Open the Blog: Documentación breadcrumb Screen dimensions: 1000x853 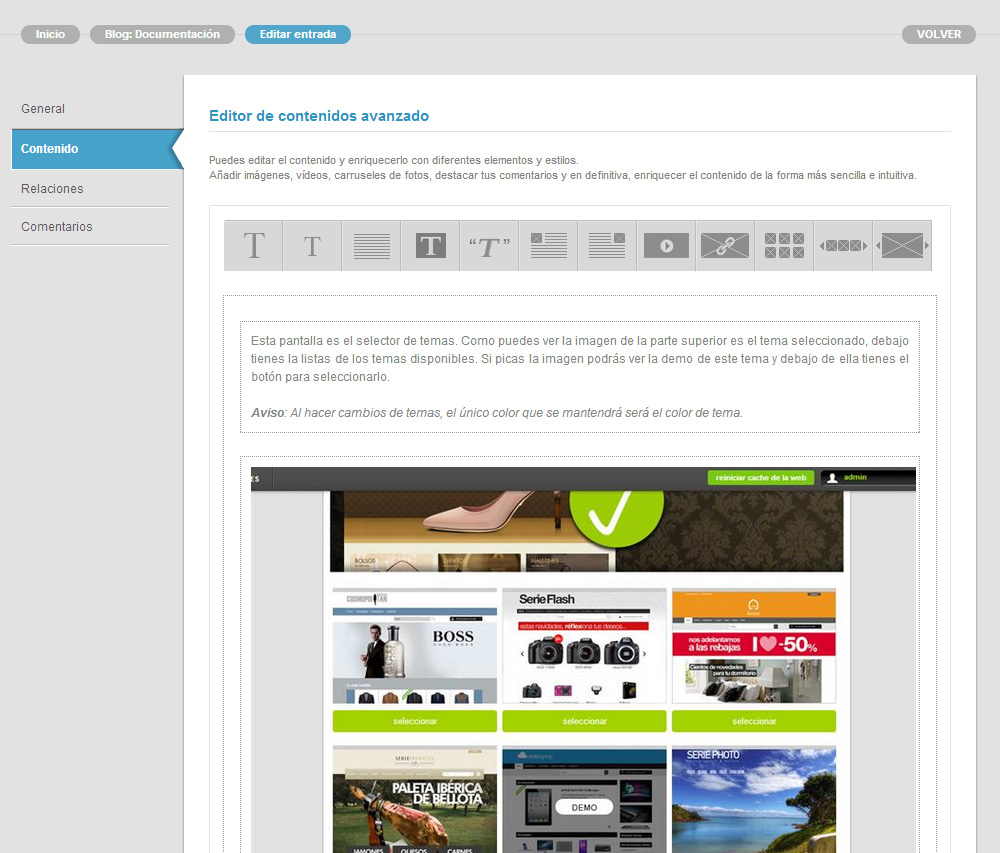[x=162, y=34]
